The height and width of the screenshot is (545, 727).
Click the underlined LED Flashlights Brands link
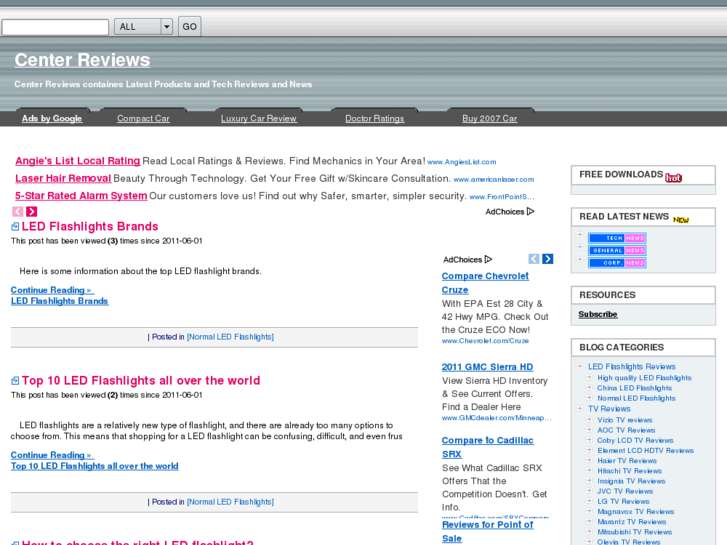pos(60,301)
